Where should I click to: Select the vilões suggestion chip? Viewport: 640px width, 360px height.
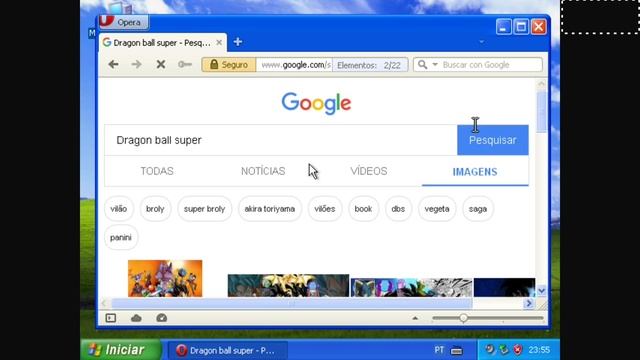(325, 209)
